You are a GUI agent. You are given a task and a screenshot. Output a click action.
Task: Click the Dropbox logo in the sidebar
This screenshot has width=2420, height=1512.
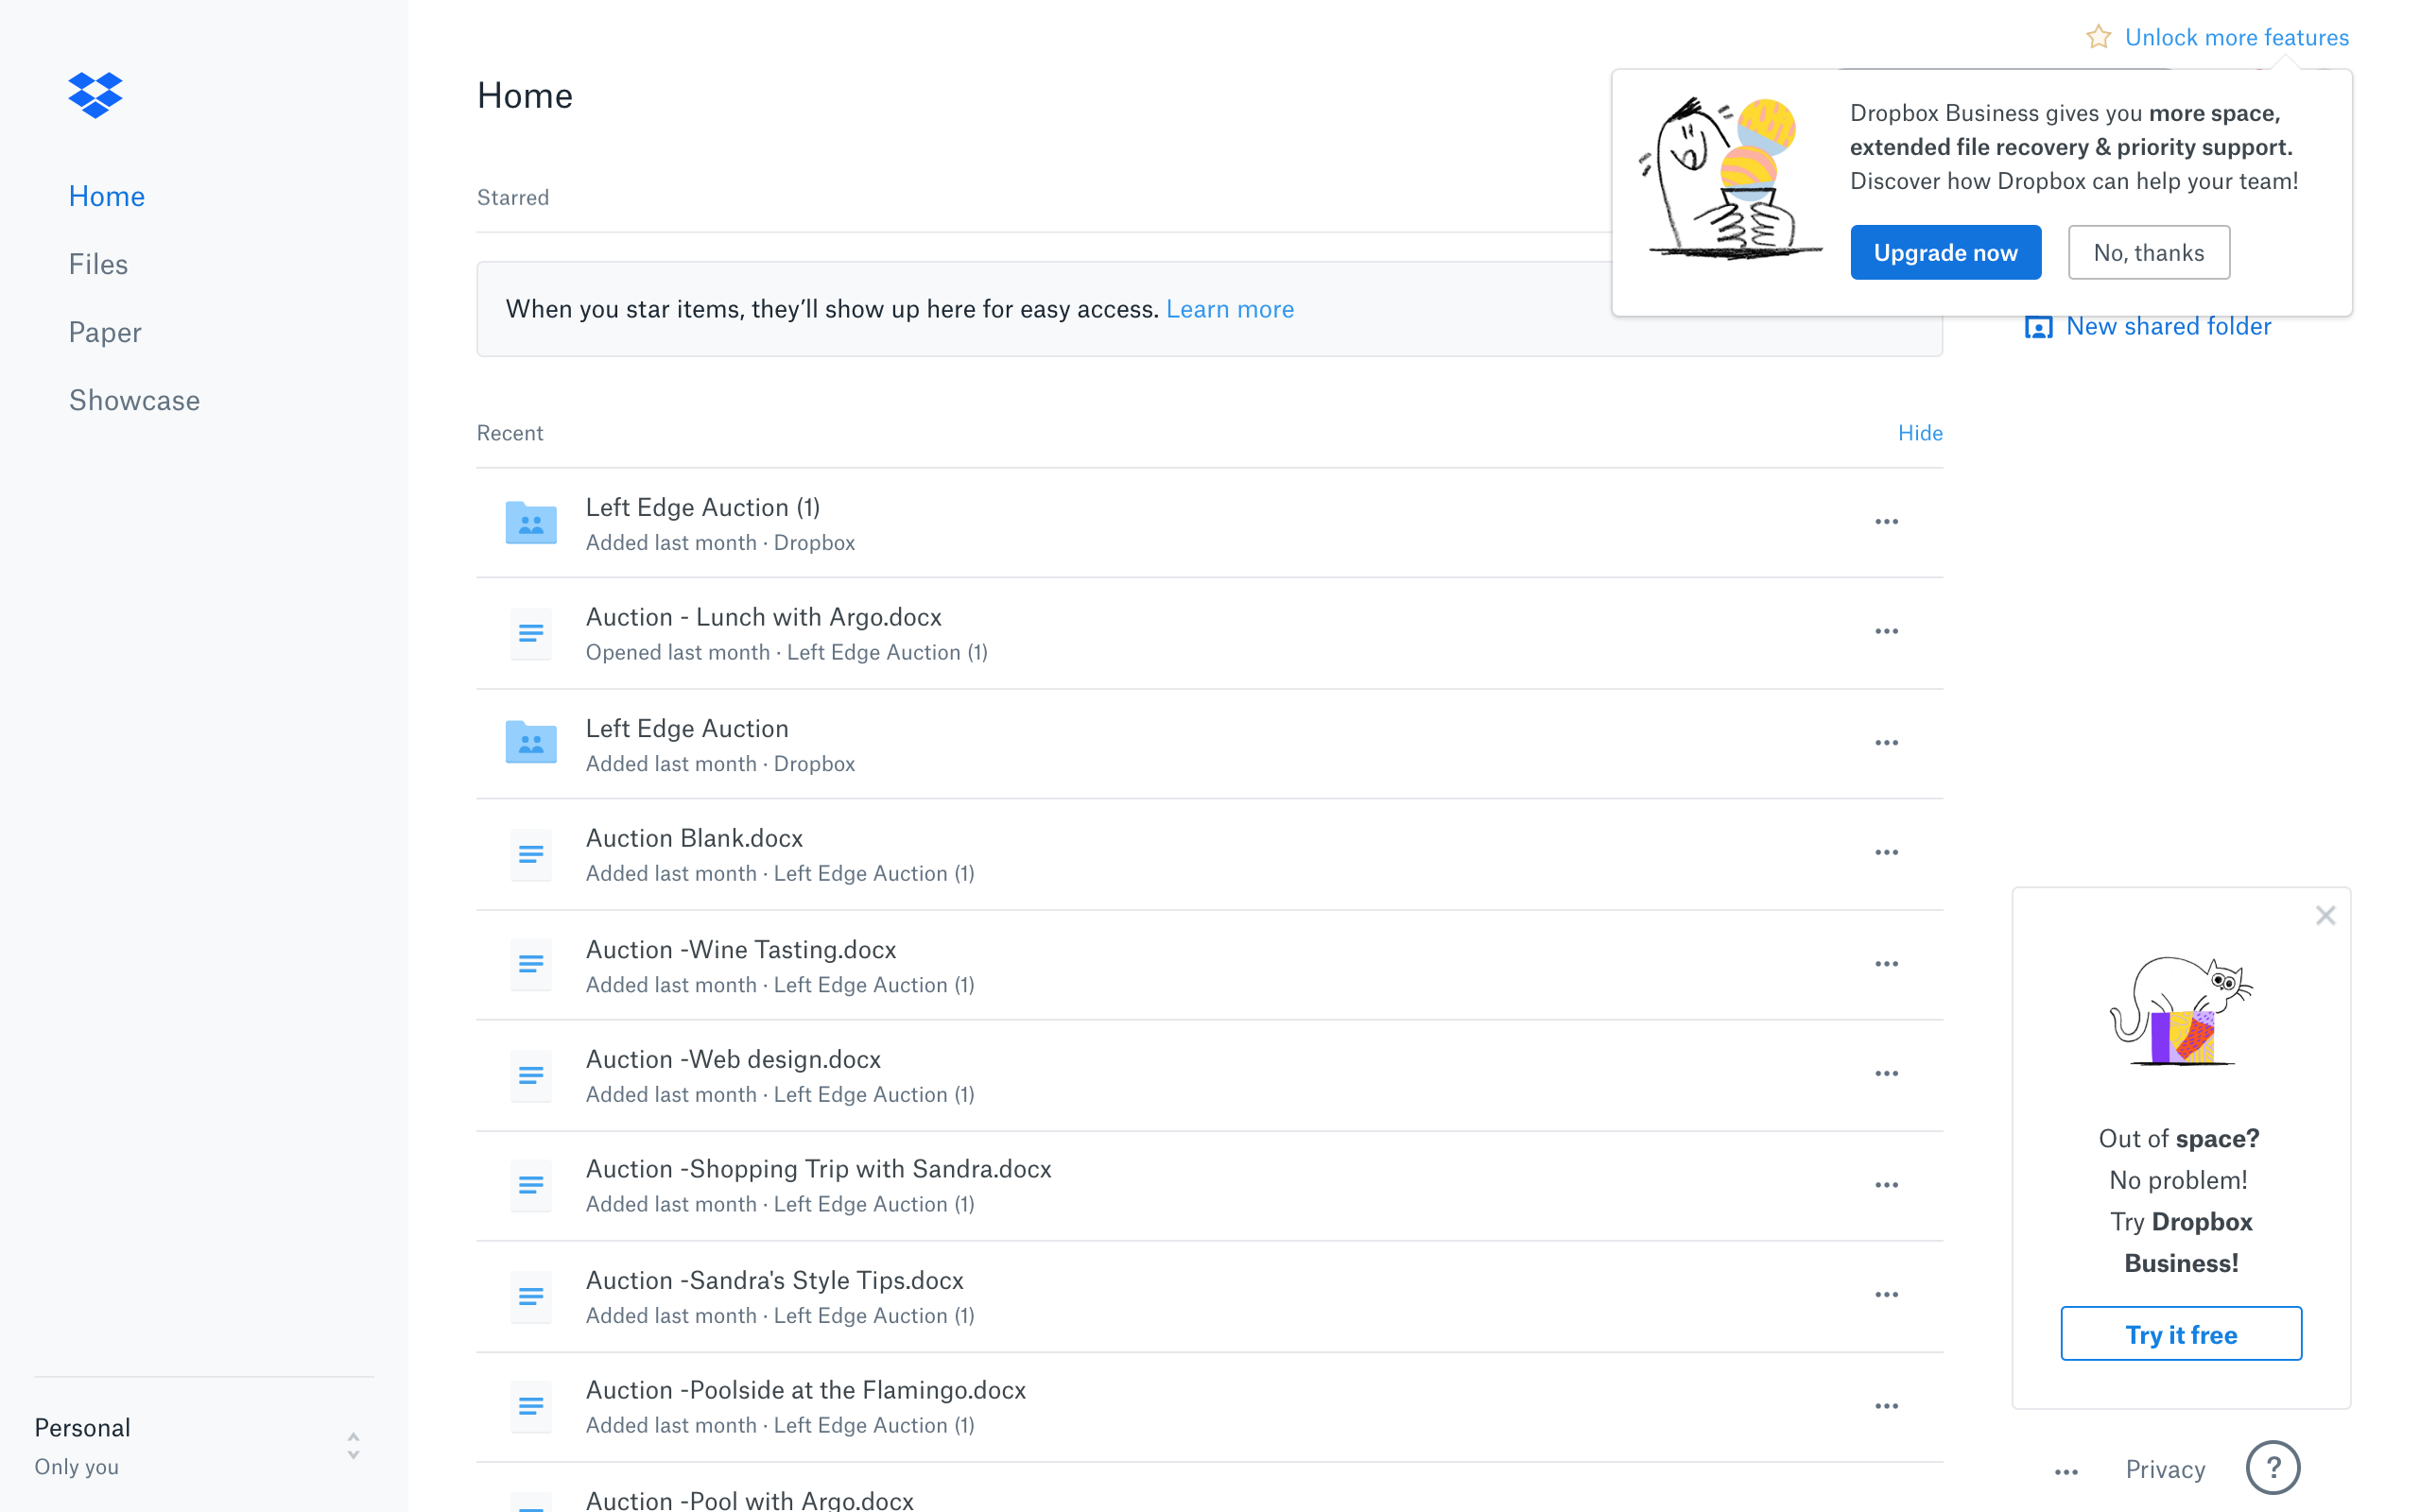tap(95, 95)
